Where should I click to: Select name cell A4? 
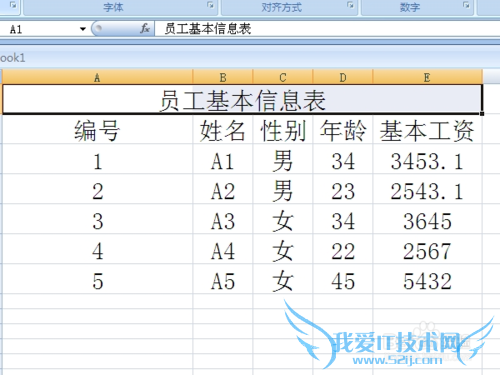223,249
